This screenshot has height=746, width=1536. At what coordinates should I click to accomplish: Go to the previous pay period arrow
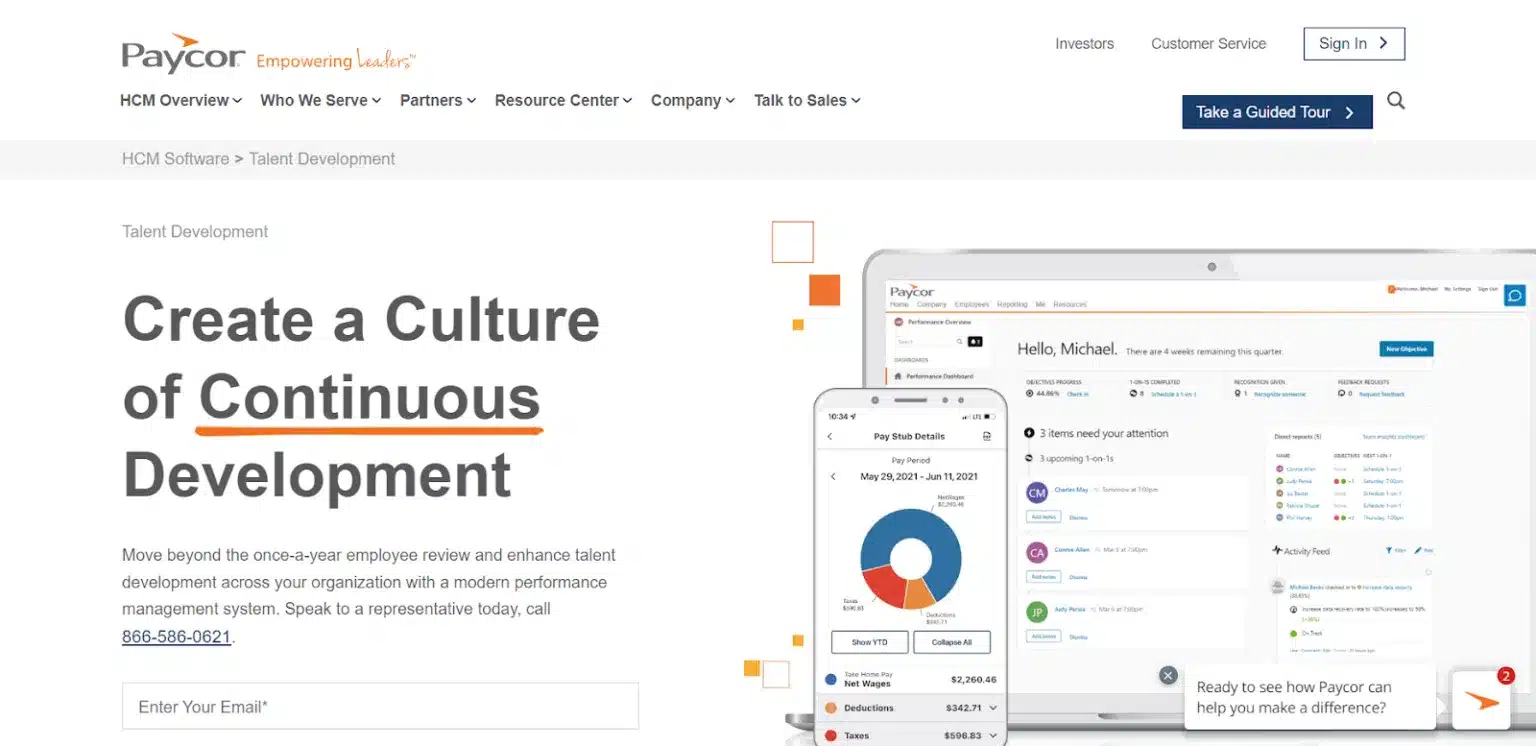pyautogui.click(x=834, y=477)
